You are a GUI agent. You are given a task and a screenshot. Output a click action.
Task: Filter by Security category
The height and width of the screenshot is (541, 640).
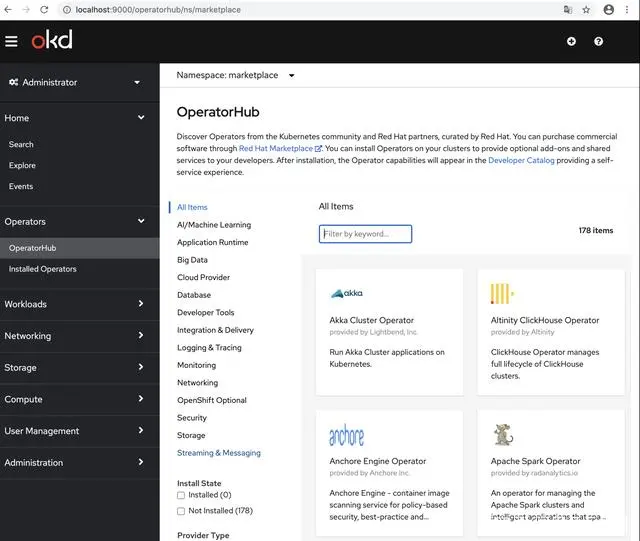point(192,418)
